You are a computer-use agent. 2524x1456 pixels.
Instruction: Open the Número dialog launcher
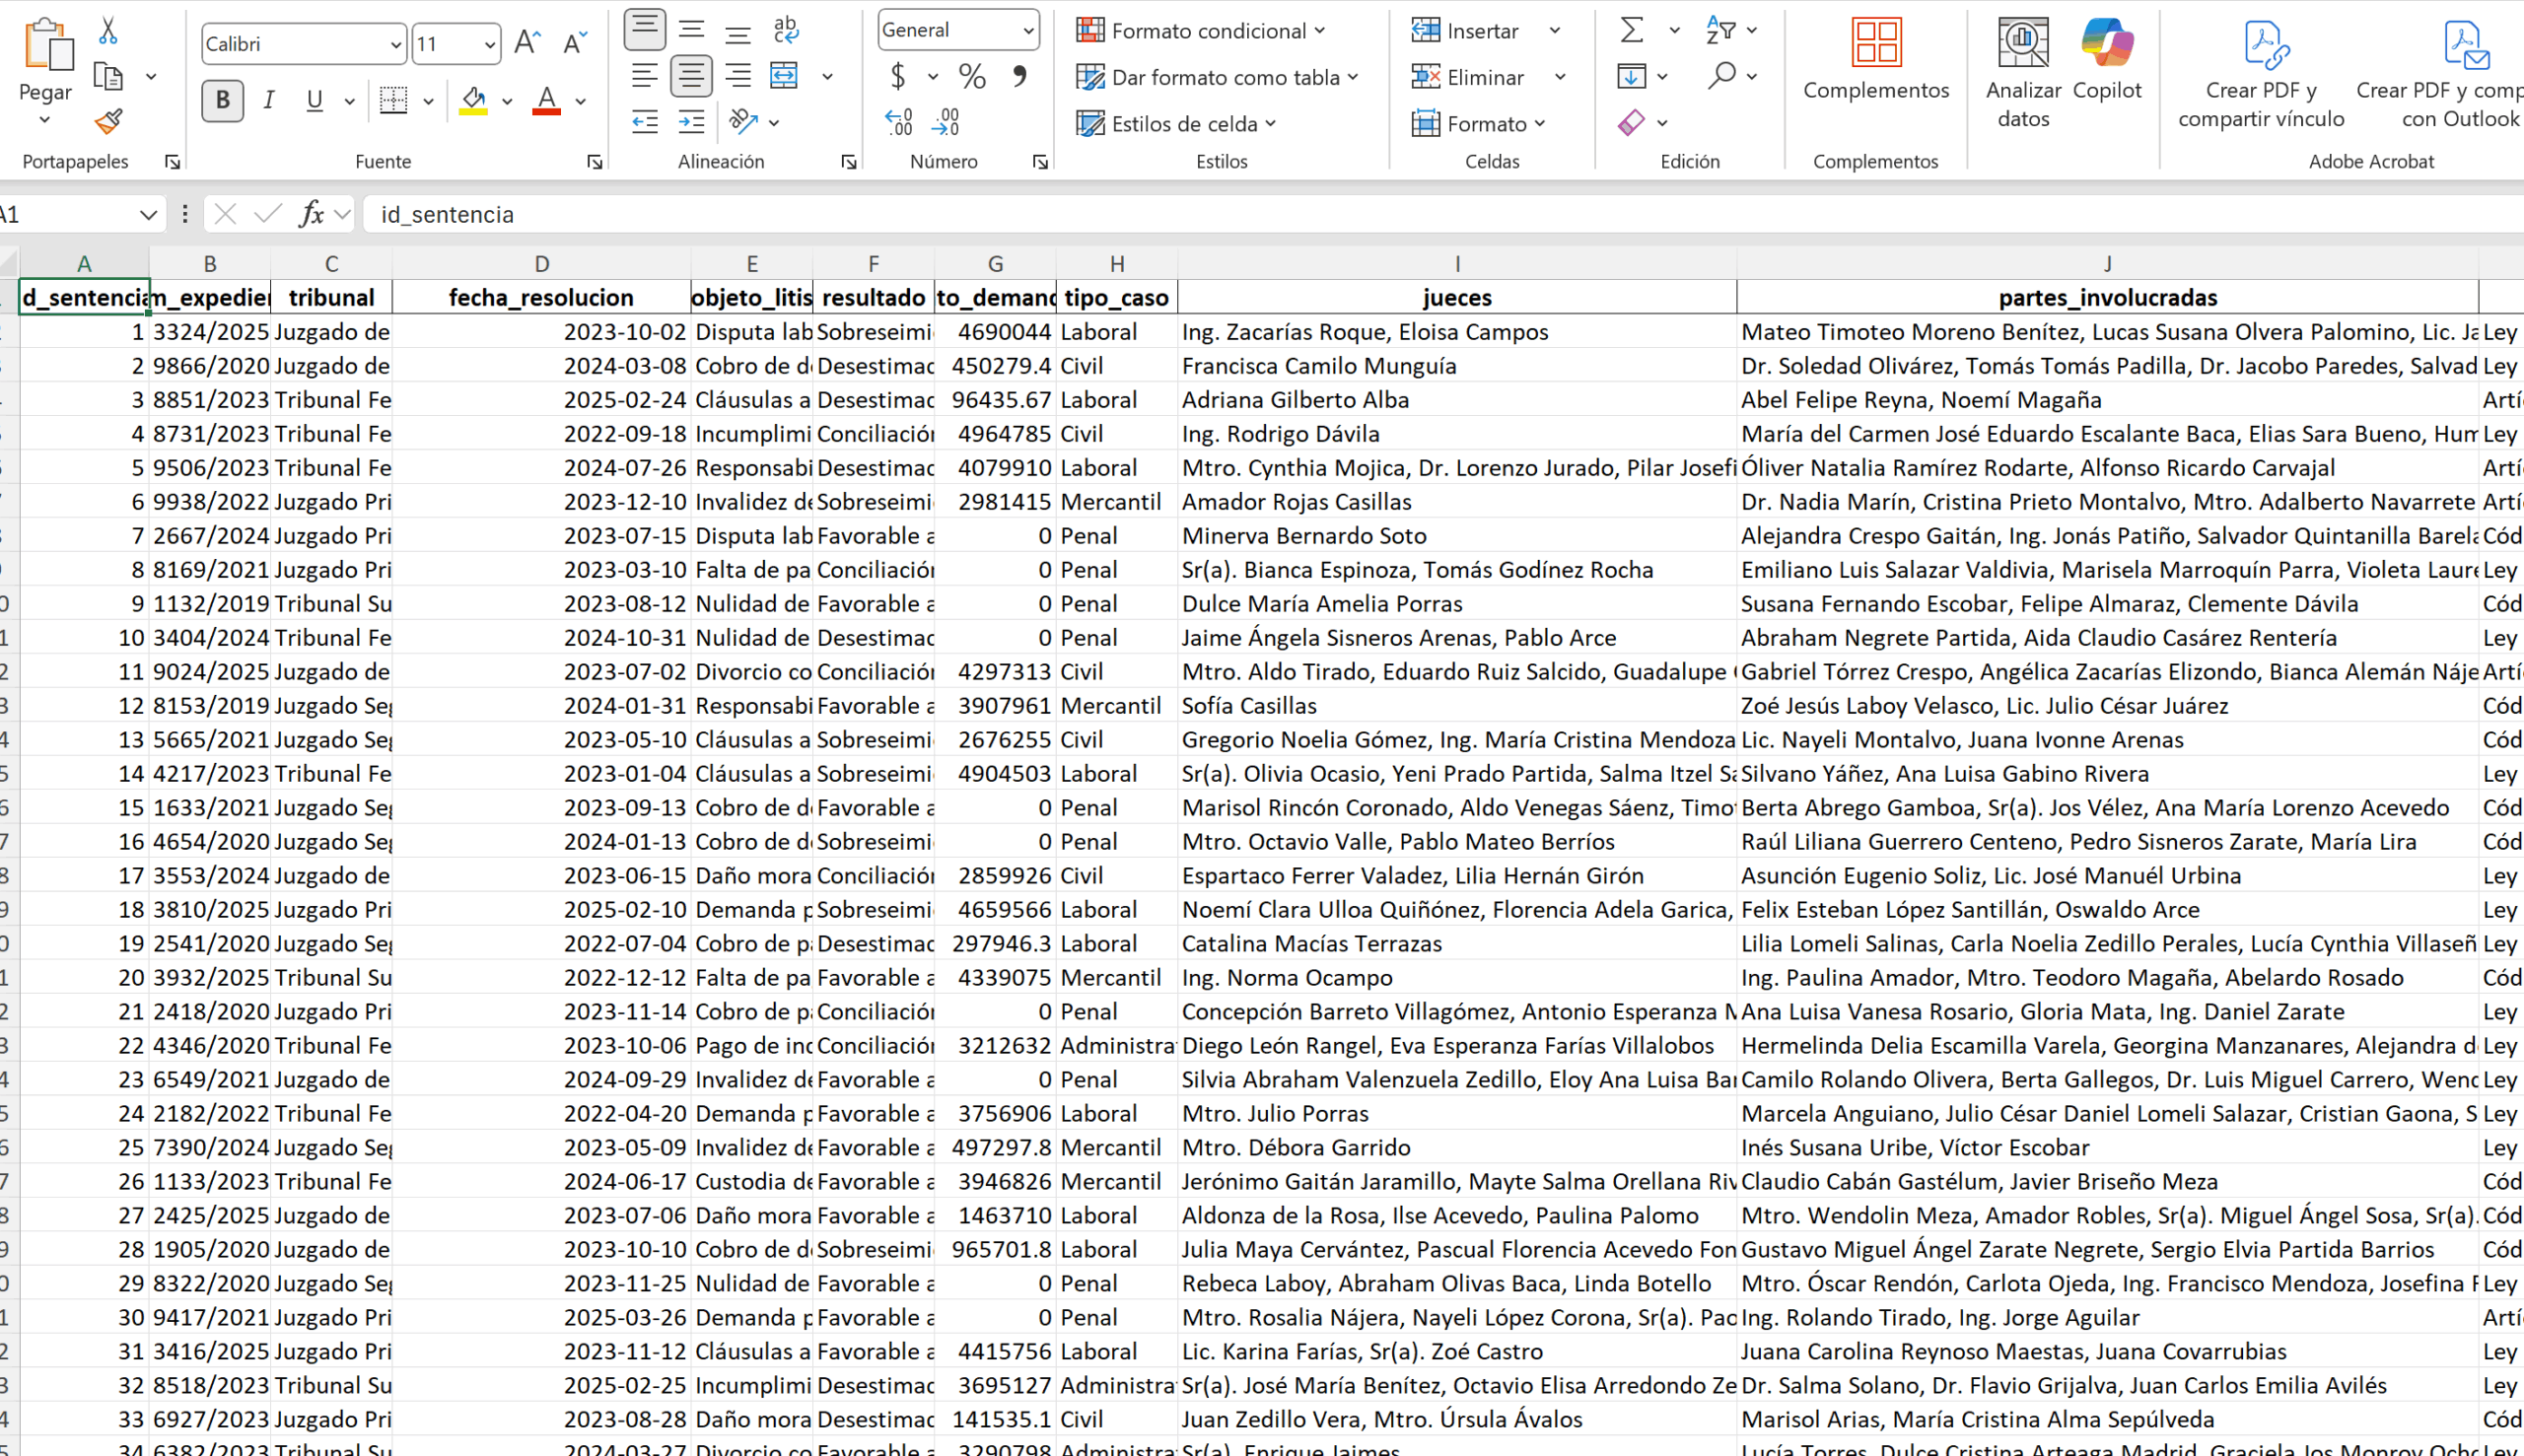[1040, 162]
